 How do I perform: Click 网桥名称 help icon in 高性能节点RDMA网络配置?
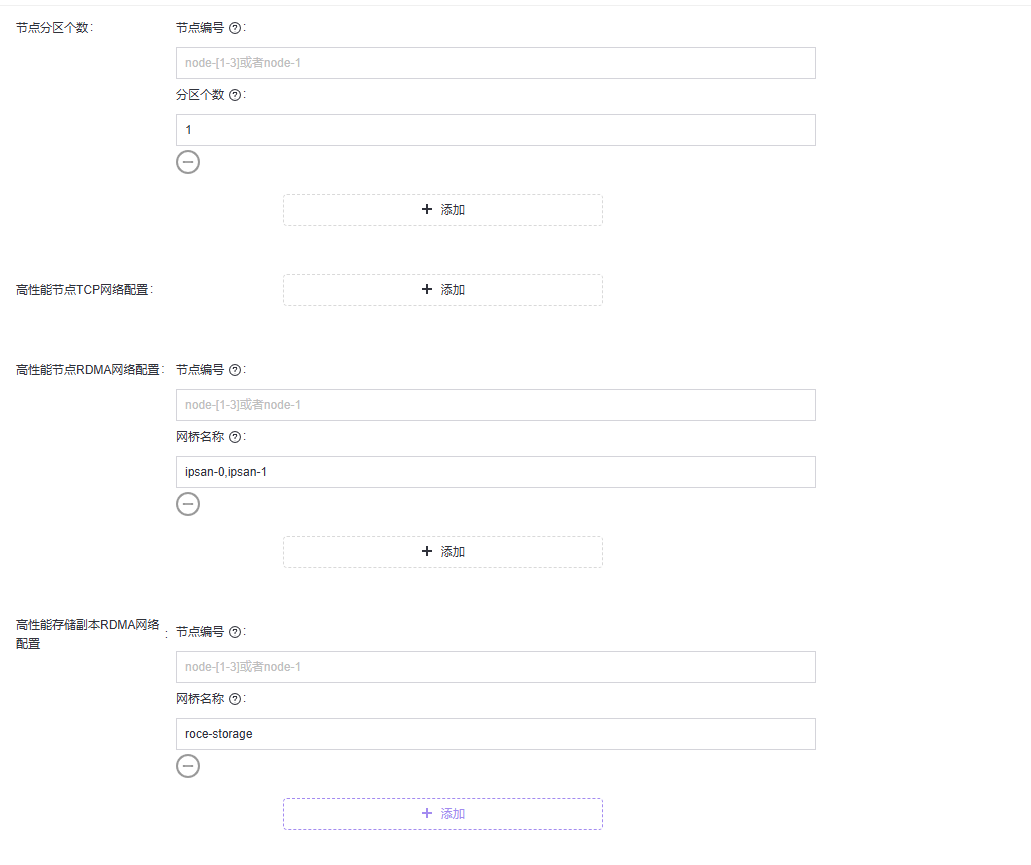pyautogui.click(x=235, y=437)
